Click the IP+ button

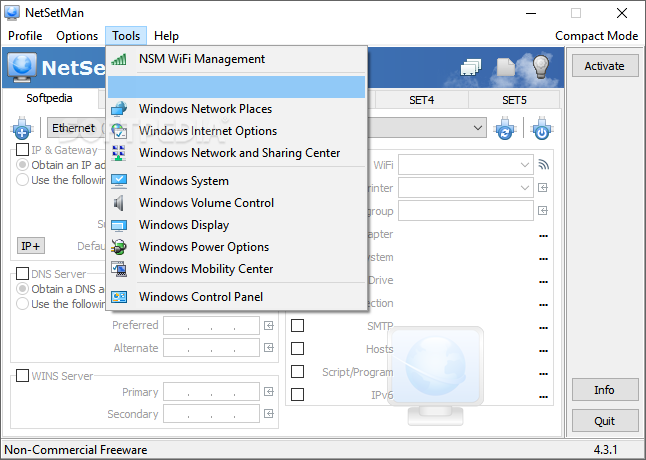31,246
